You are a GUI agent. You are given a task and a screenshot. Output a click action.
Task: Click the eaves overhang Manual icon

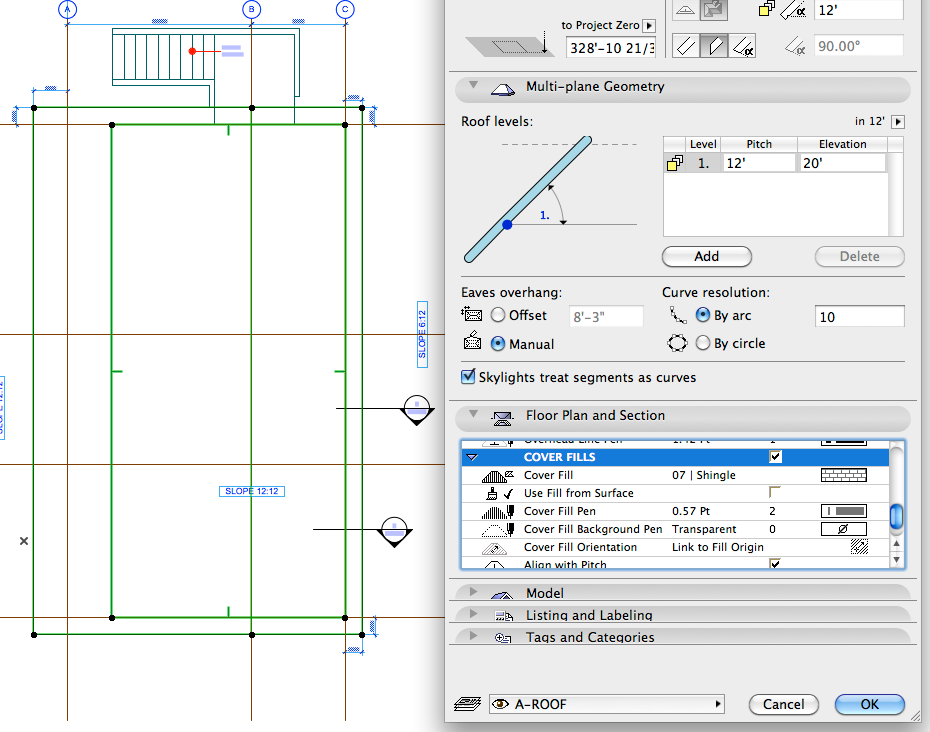pyautogui.click(x=472, y=341)
